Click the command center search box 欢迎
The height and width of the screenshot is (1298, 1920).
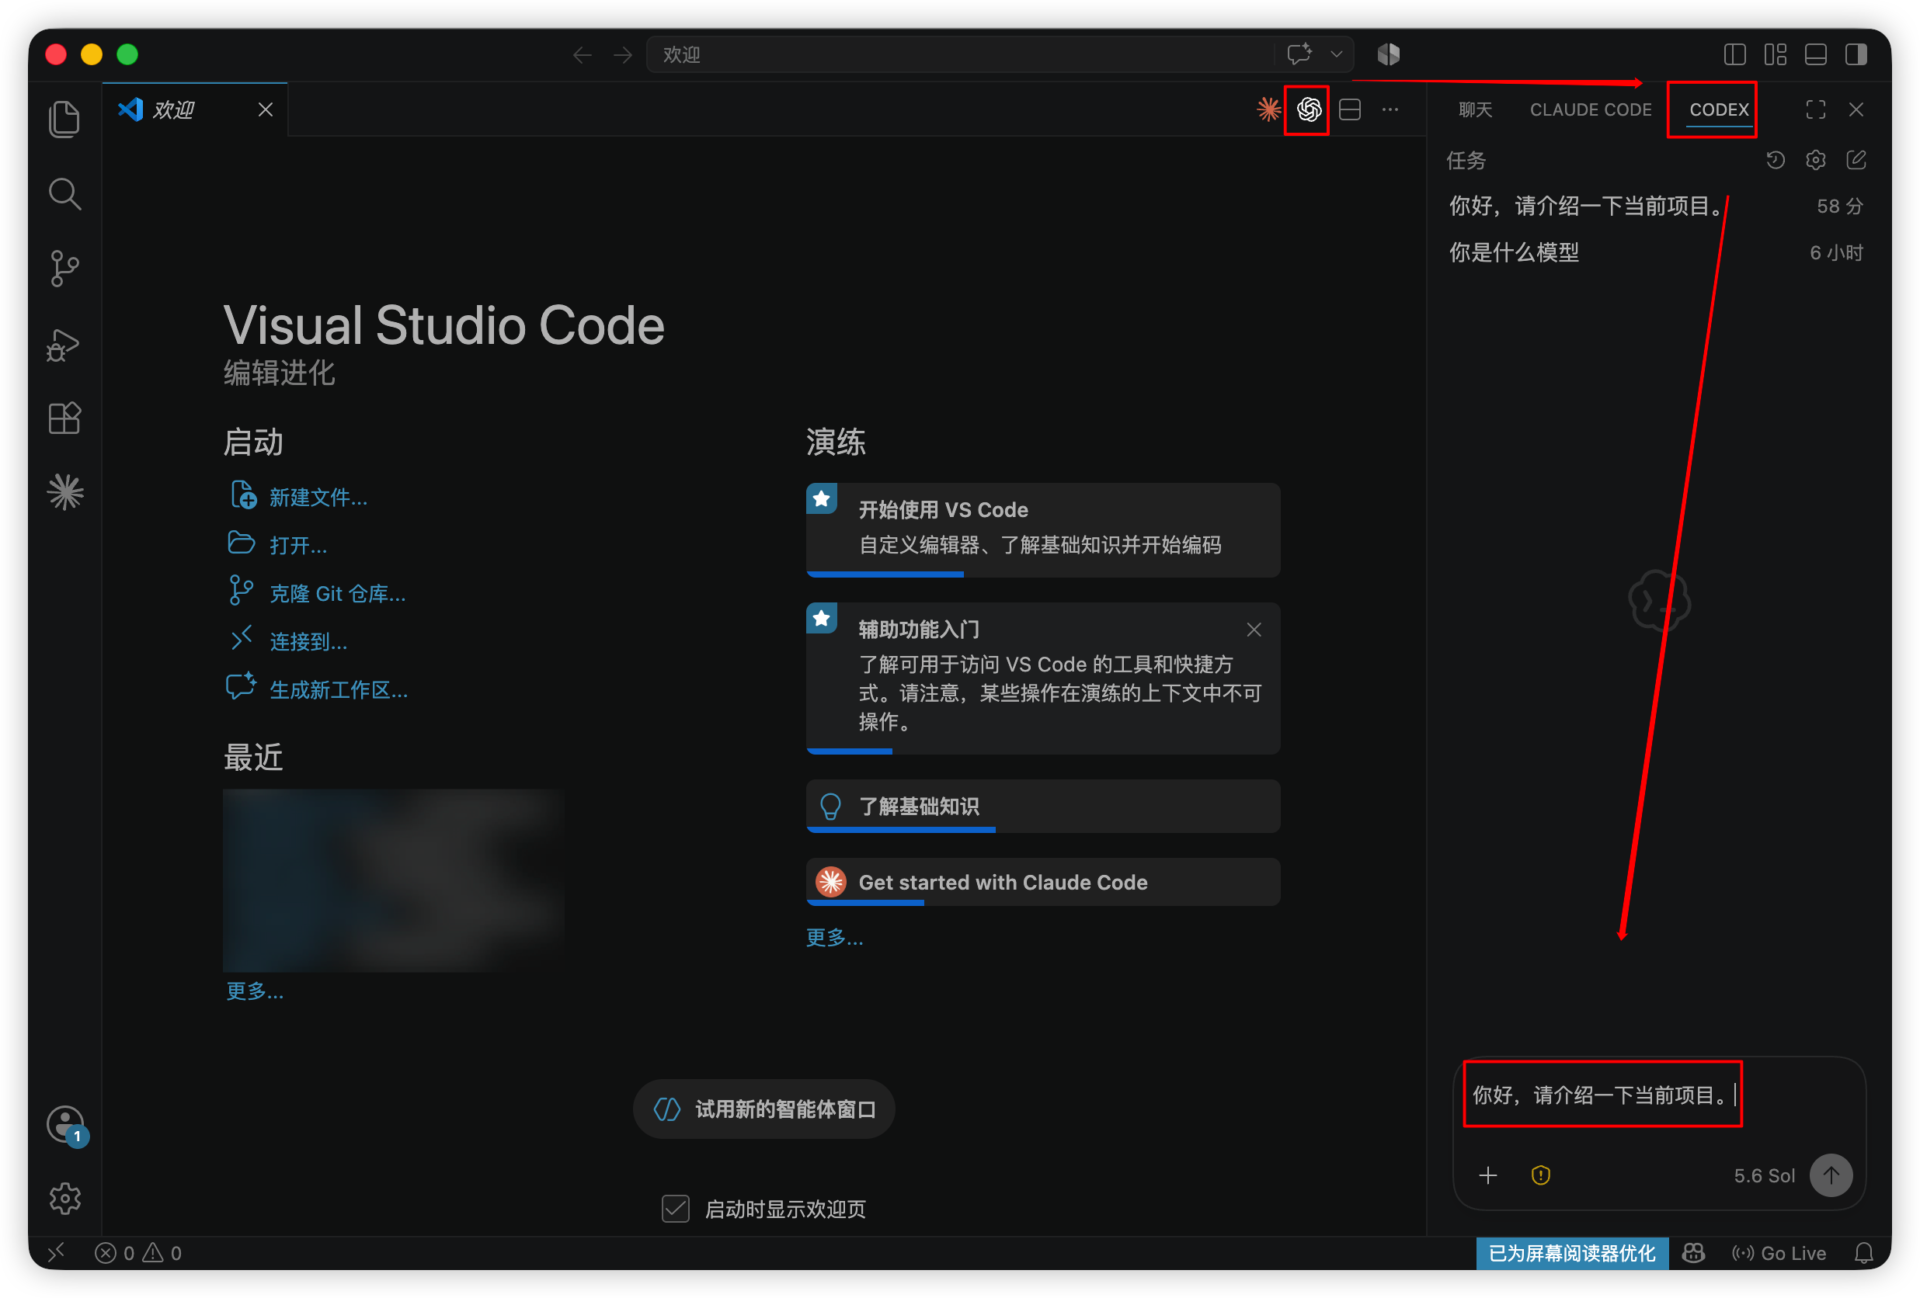[x=960, y=54]
